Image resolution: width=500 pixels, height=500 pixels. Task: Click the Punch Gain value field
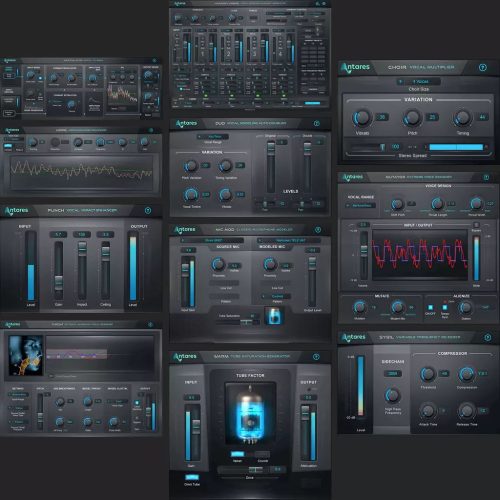point(58,235)
